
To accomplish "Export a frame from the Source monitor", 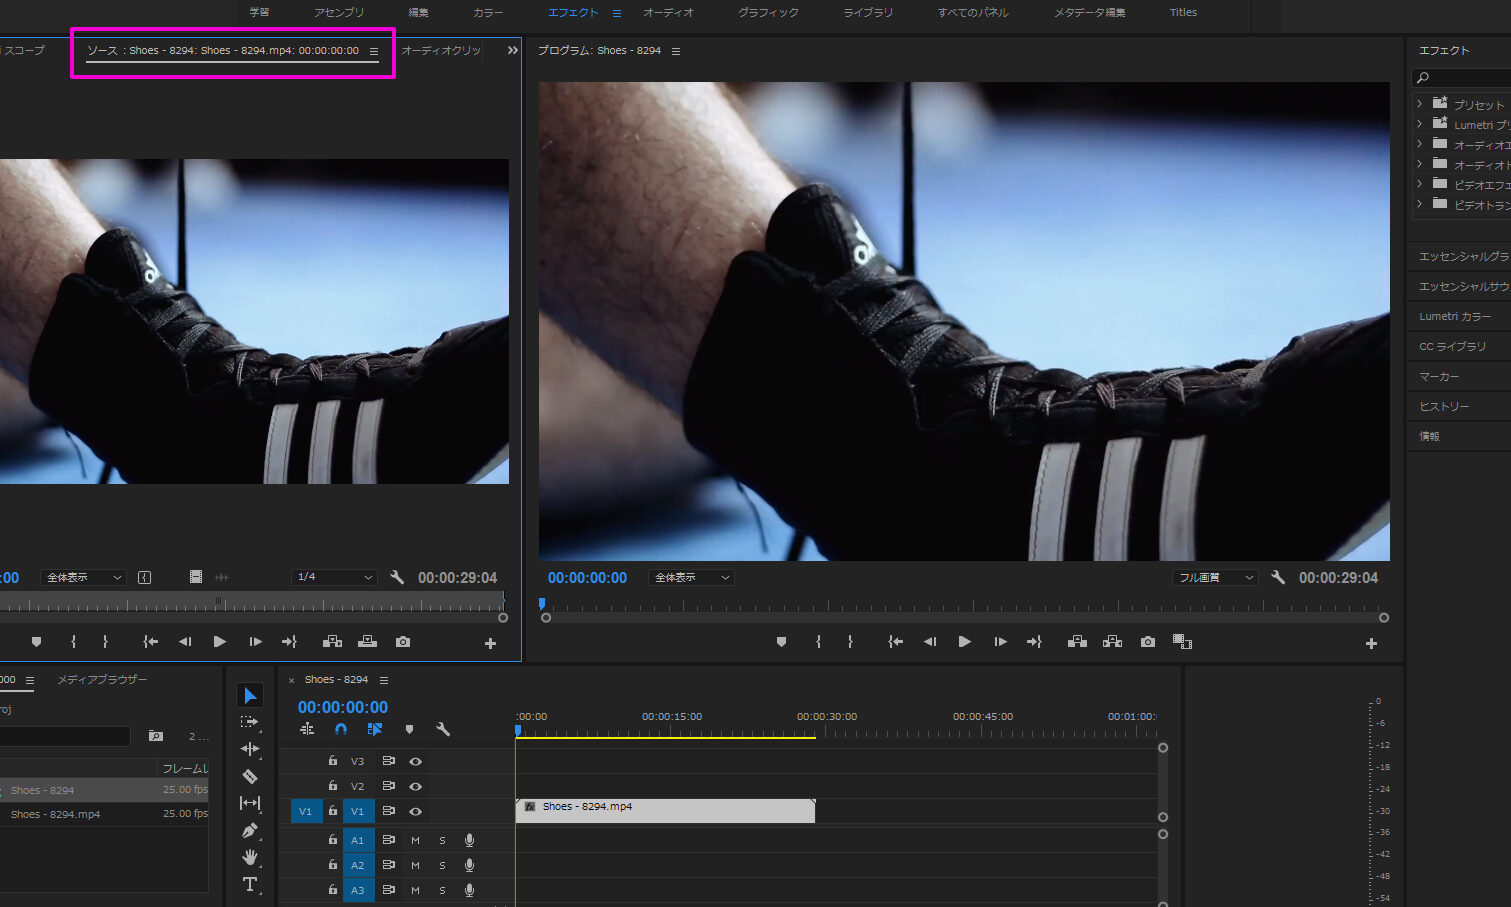I will 403,642.
